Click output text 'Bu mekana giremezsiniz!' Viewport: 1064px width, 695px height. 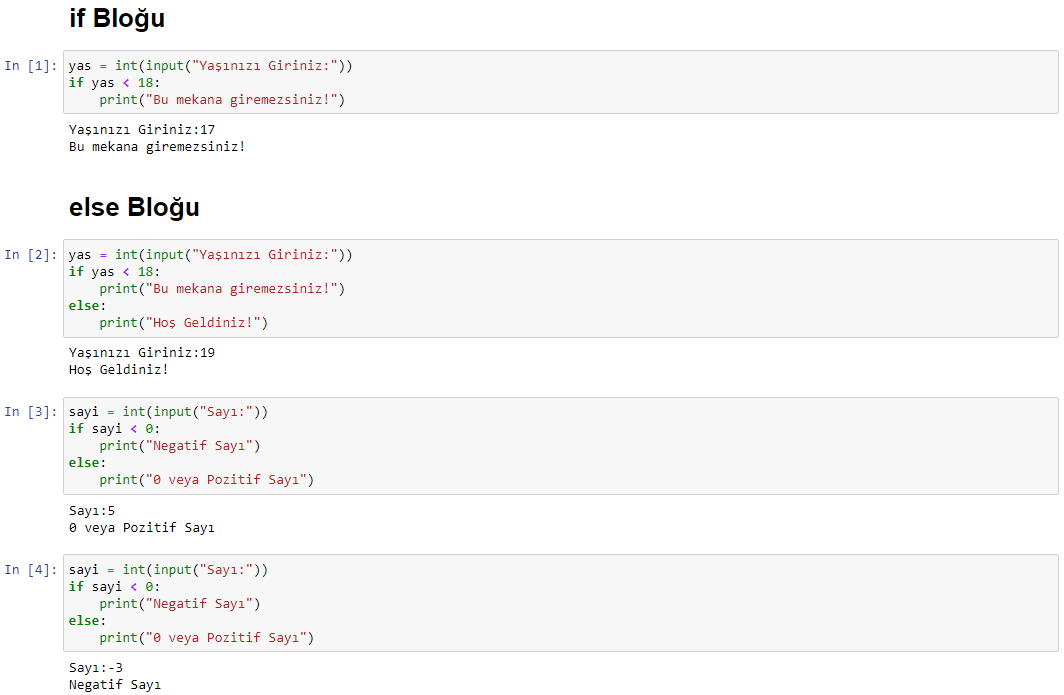pos(157,147)
